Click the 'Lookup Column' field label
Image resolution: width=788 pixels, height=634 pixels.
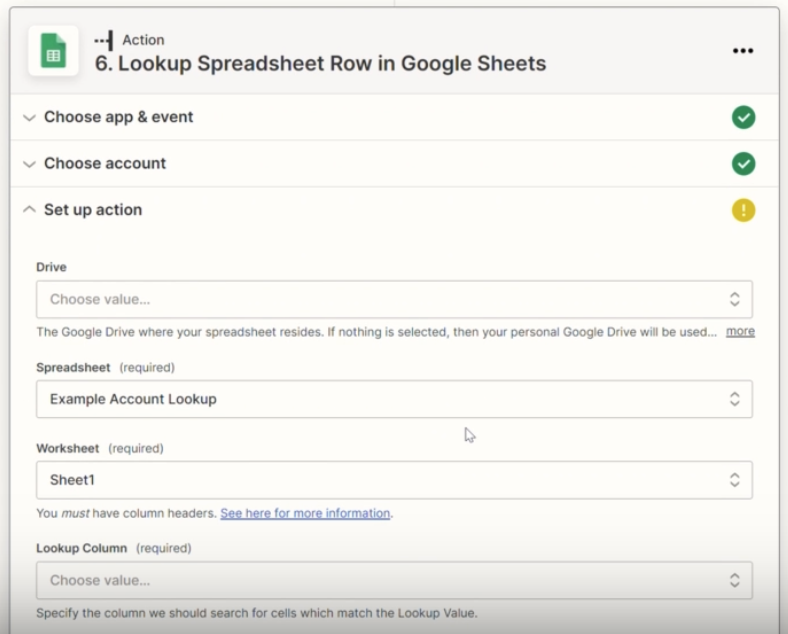click(x=81, y=548)
